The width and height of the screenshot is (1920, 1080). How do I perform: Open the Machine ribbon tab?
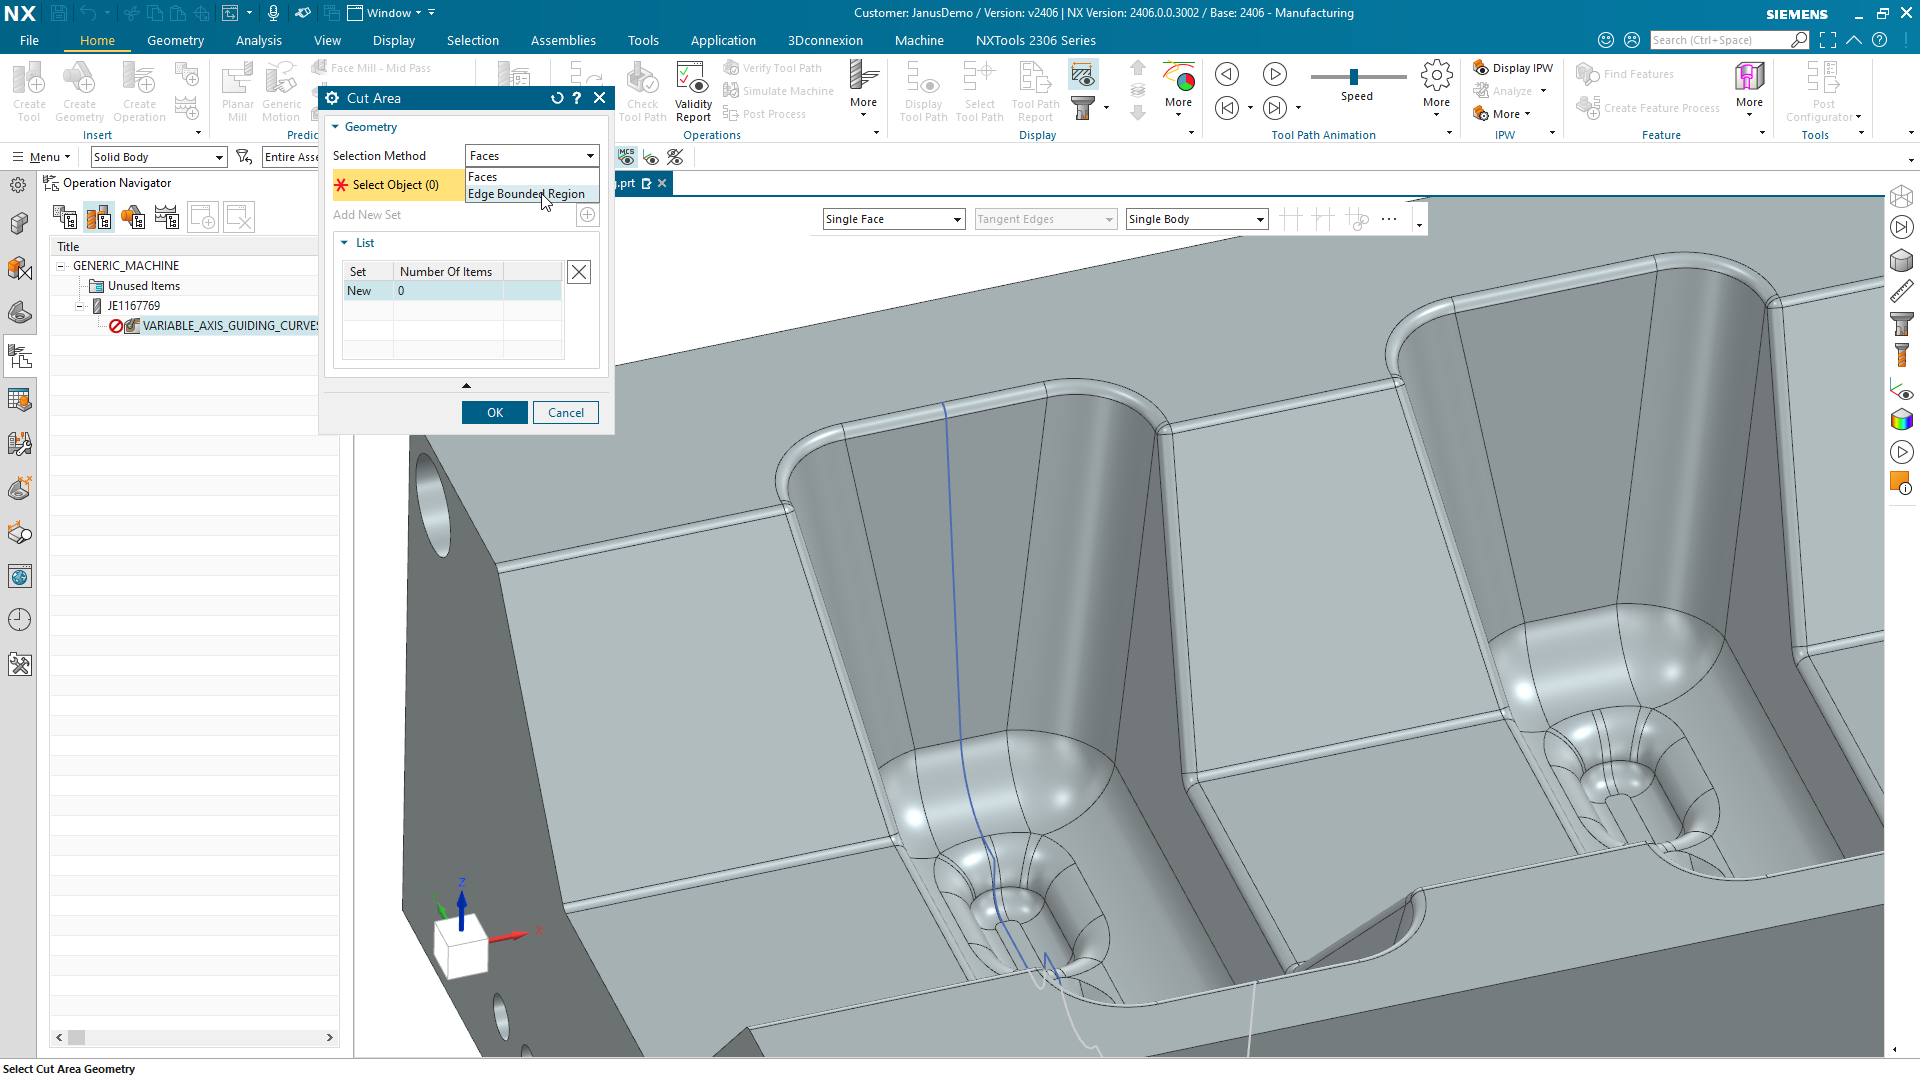919,40
